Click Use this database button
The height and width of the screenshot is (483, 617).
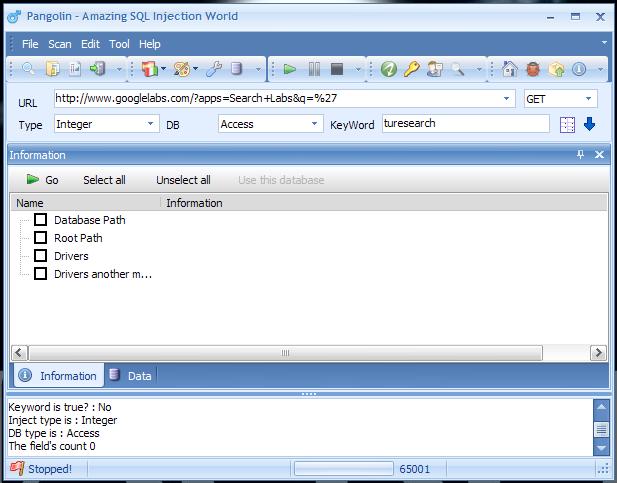click(x=281, y=180)
